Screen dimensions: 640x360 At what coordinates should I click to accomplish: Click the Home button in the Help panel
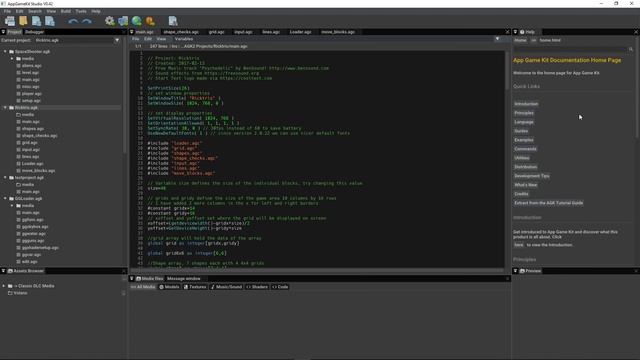[520, 40]
